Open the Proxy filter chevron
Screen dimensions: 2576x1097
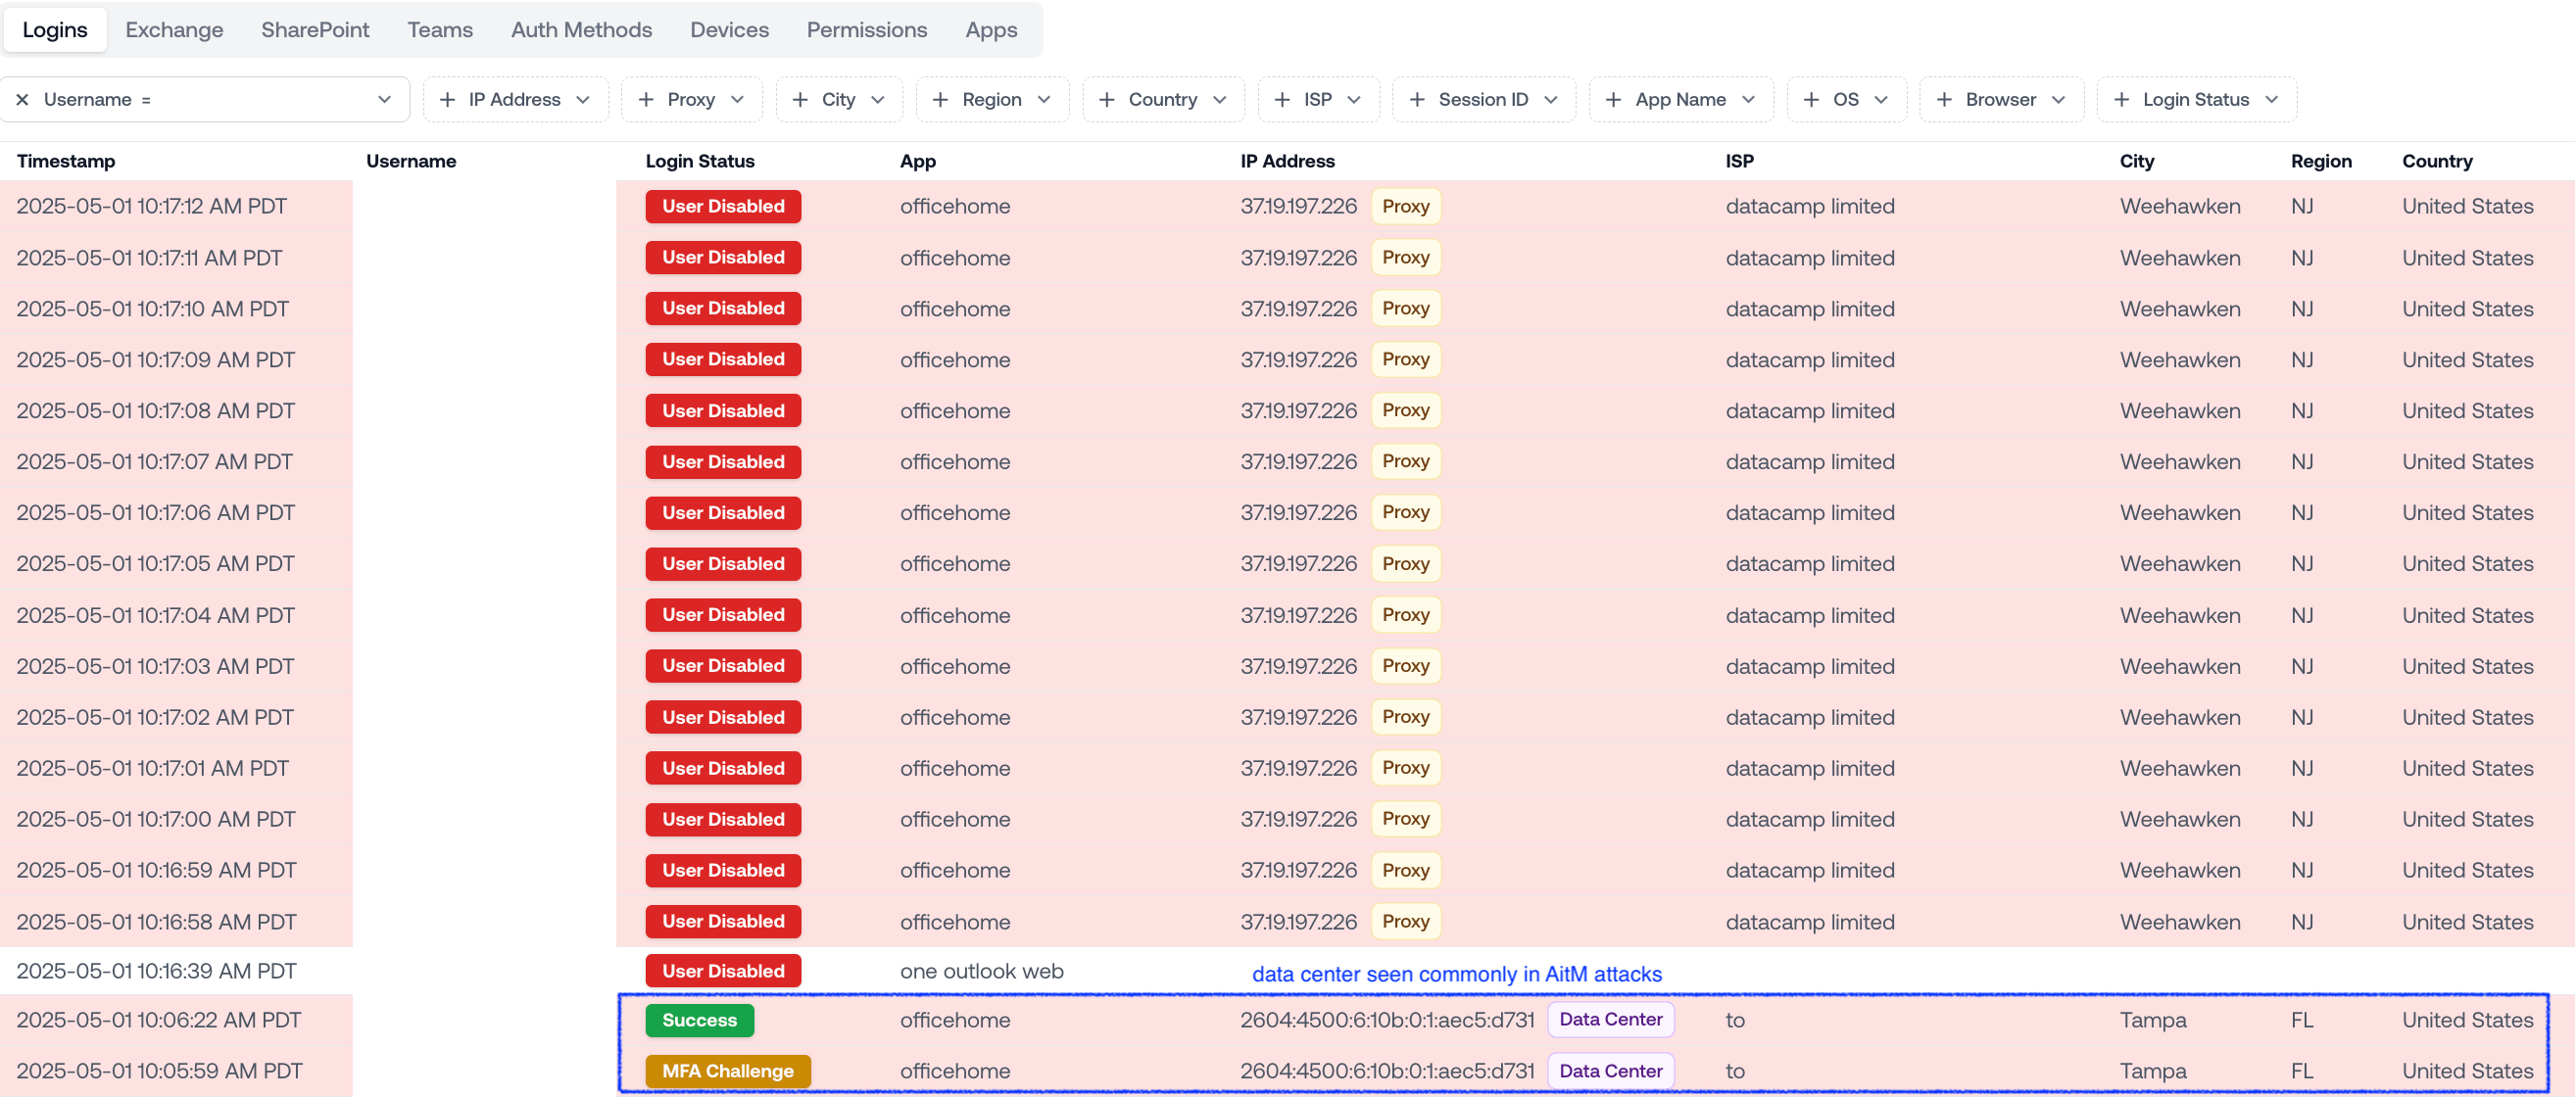[x=738, y=100]
